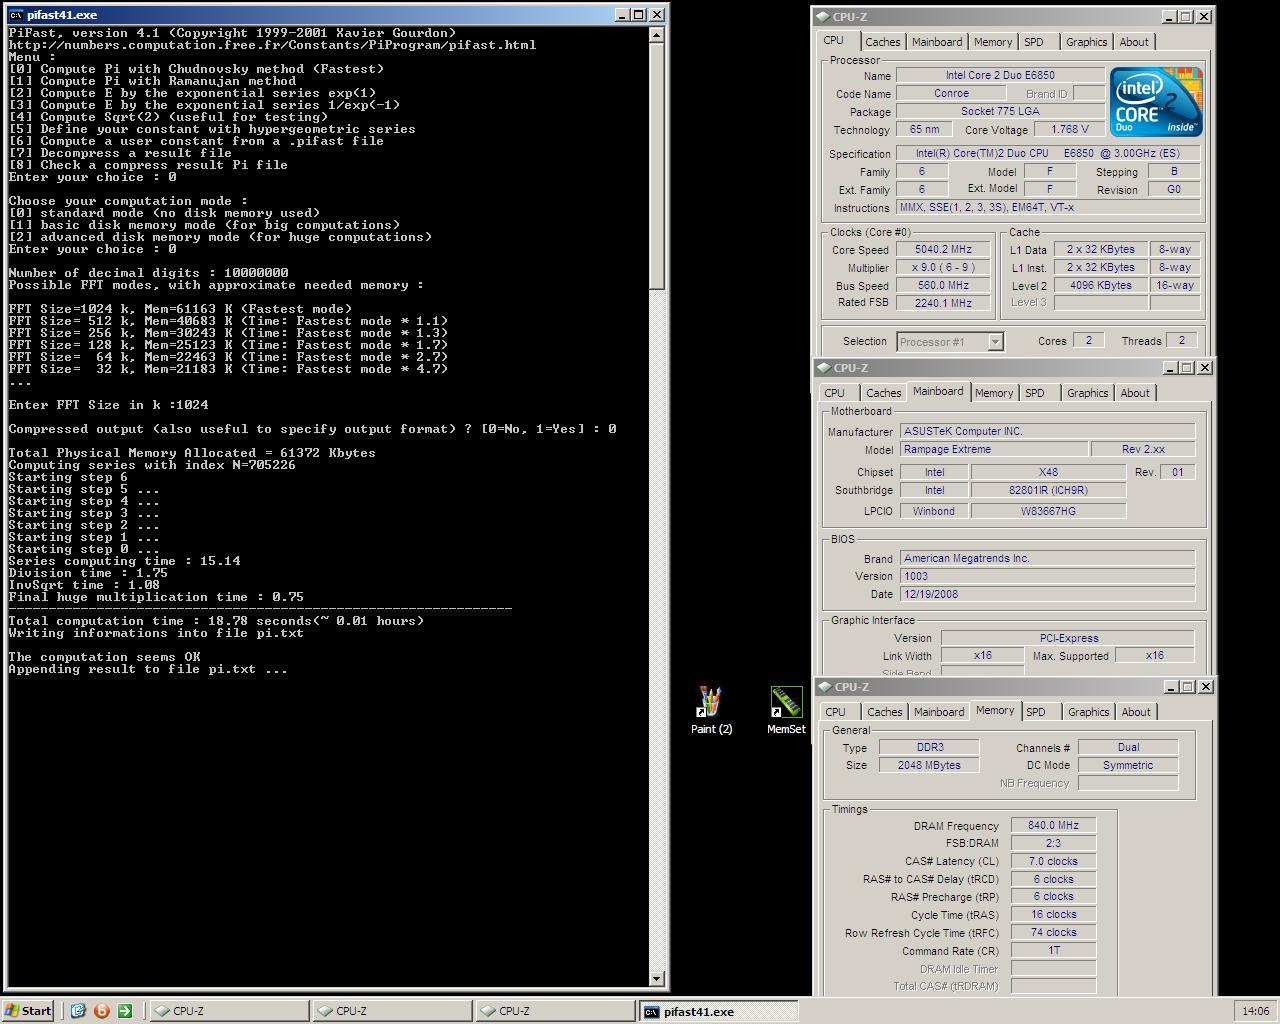Switch to Caches tab in Memory CPU-Z window
This screenshot has height=1024, width=1280.
tap(884, 712)
